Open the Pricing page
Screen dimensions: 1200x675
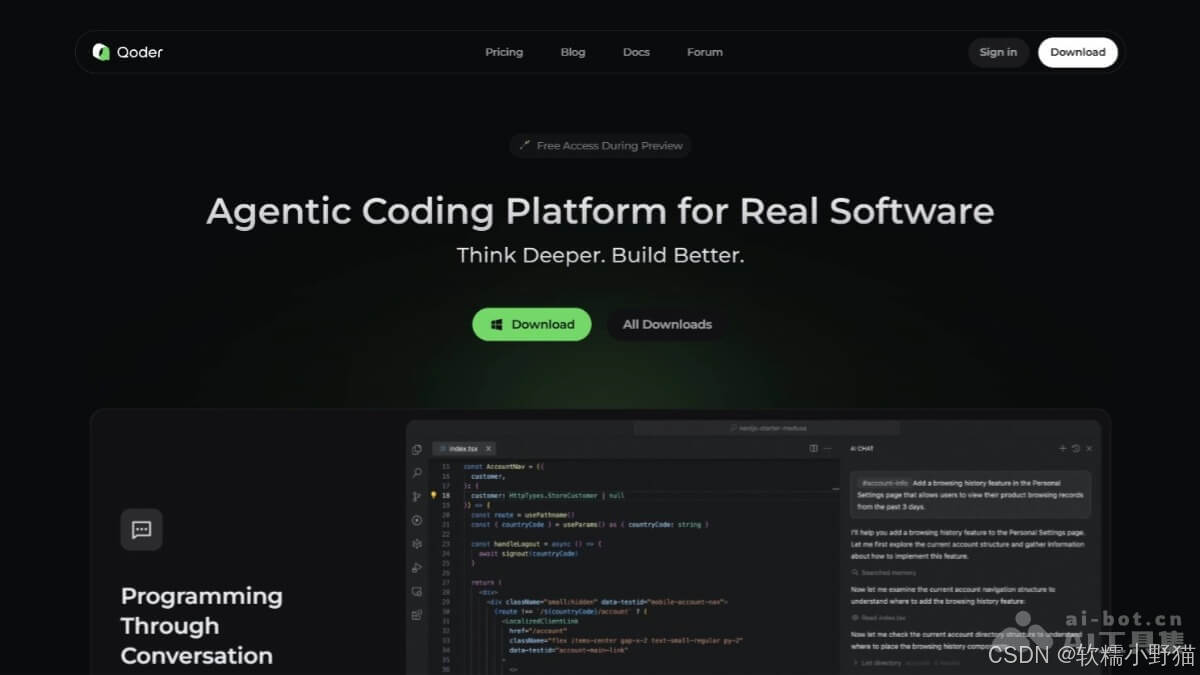(x=504, y=52)
